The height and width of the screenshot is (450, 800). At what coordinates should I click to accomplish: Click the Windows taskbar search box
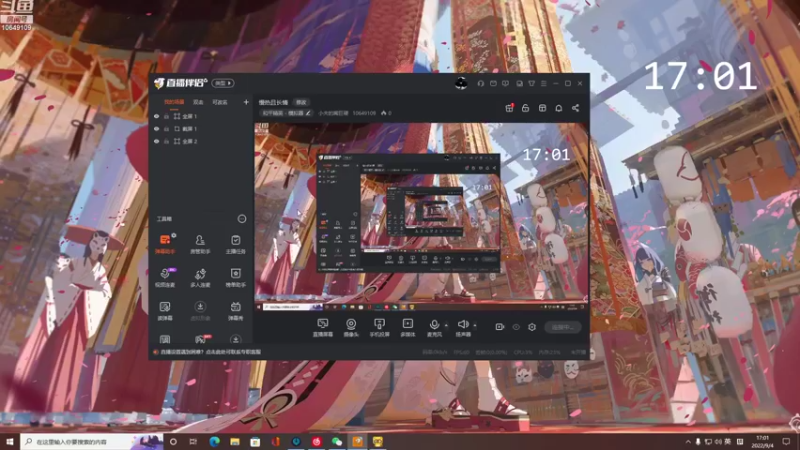point(92,442)
